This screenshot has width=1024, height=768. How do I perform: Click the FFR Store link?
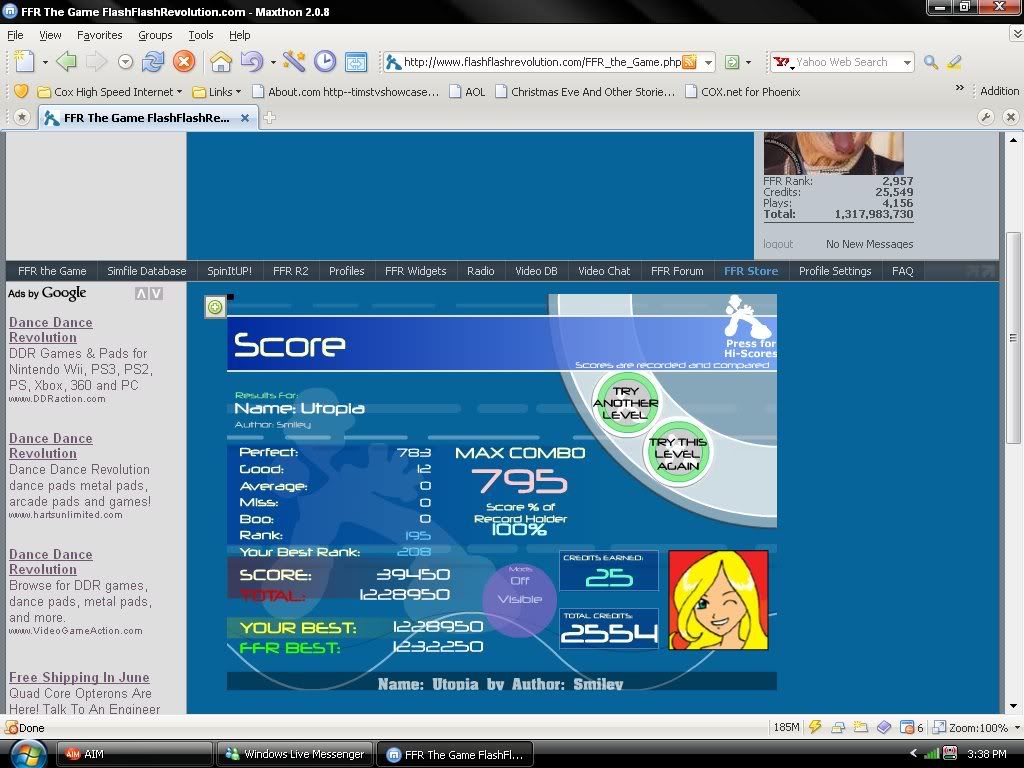(750, 271)
